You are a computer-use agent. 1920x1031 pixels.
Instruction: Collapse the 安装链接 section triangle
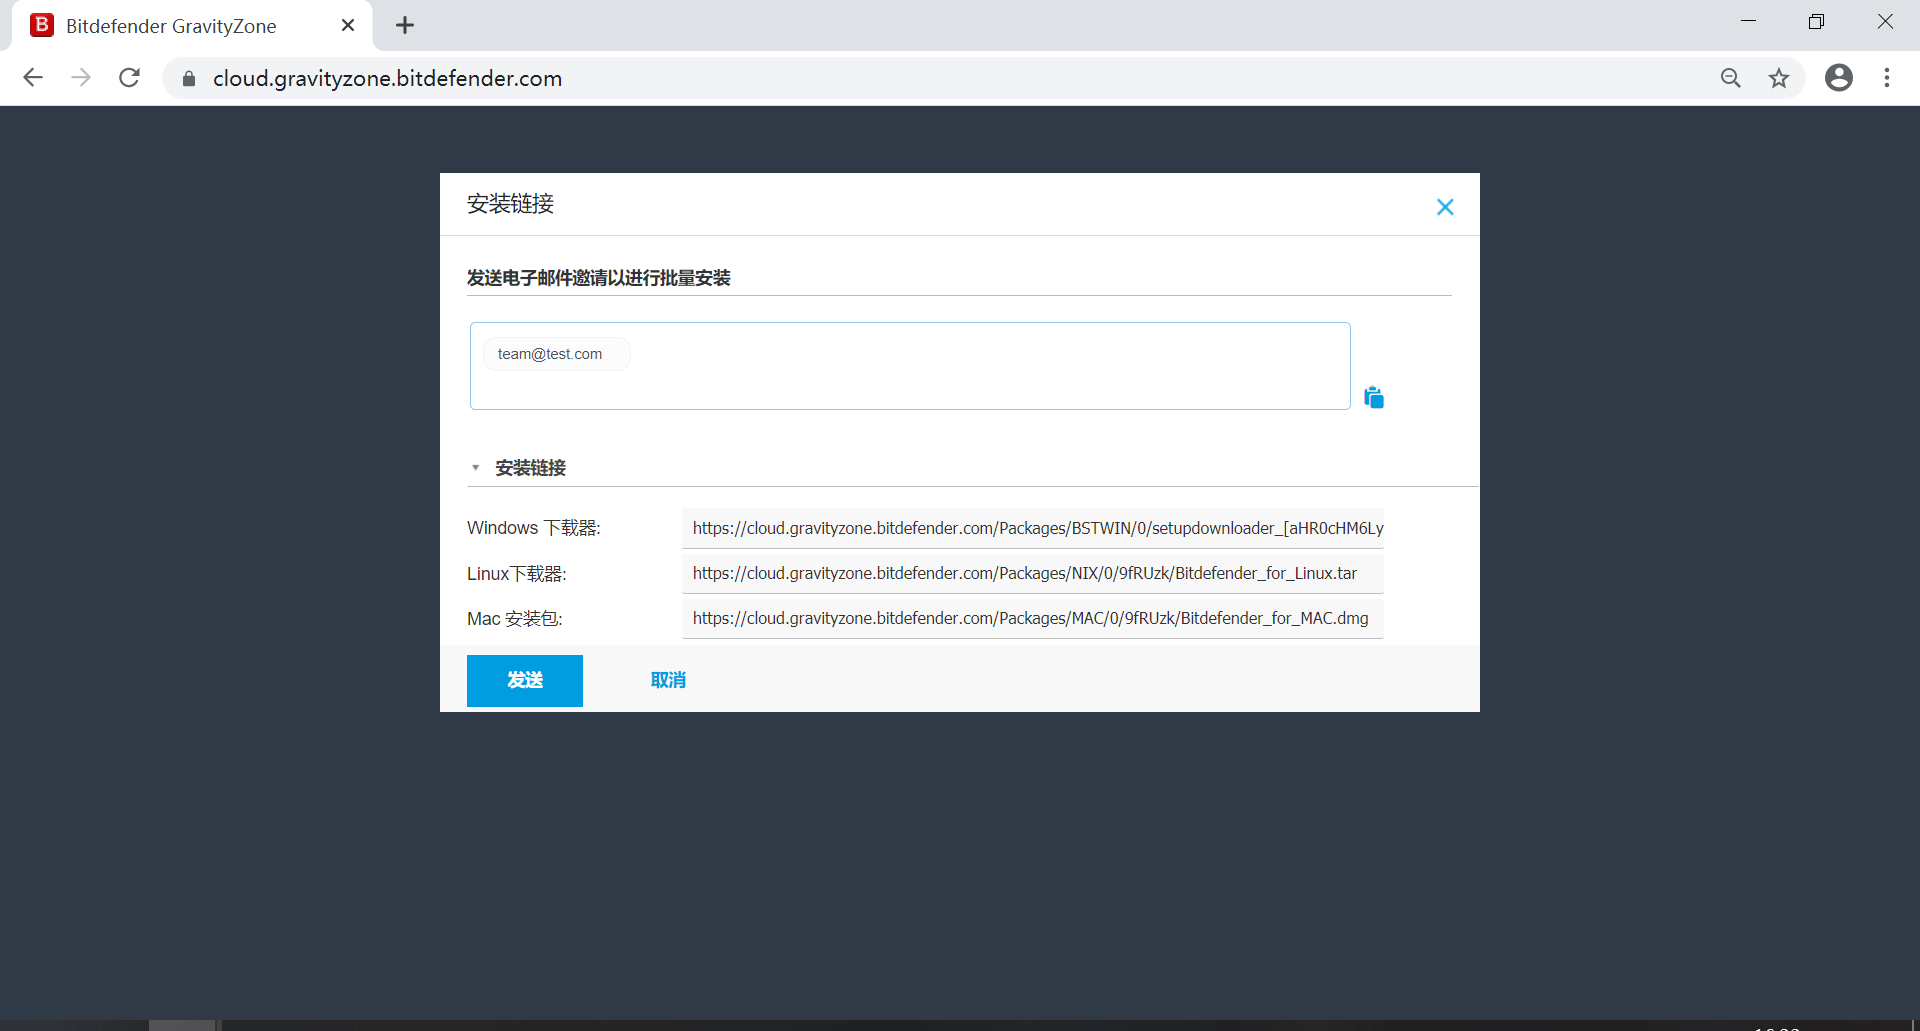(x=476, y=468)
